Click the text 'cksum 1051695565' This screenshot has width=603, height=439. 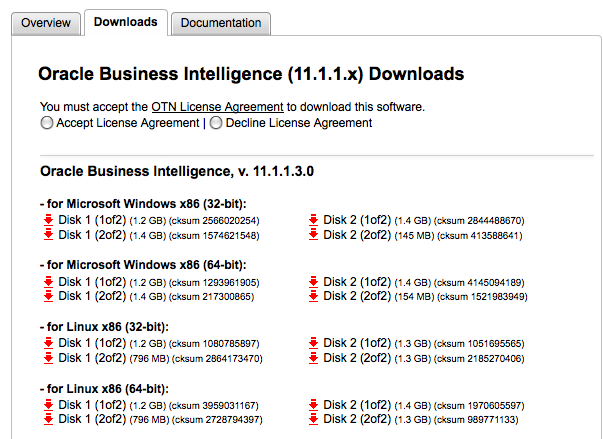479,344
